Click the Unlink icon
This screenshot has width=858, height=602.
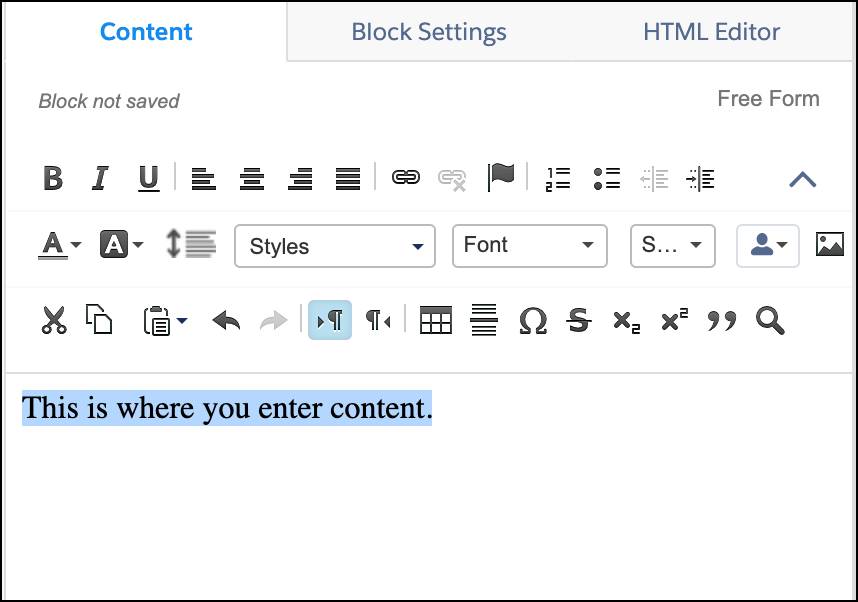(453, 180)
